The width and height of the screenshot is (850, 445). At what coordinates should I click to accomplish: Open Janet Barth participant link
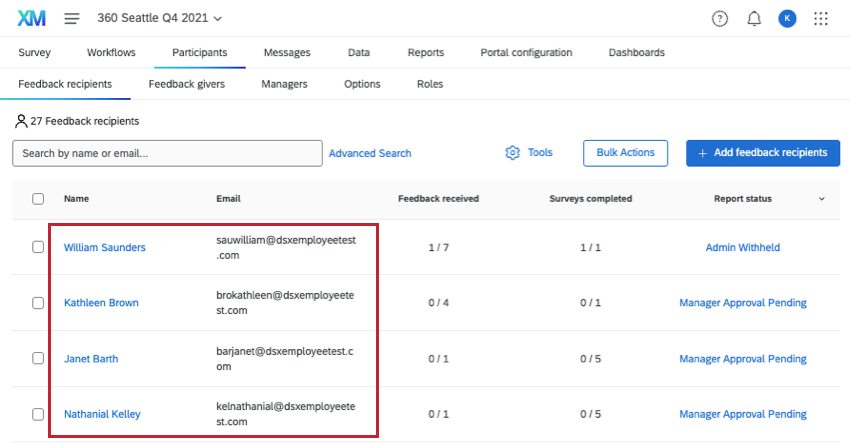pyautogui.click(x=91, y=359)
